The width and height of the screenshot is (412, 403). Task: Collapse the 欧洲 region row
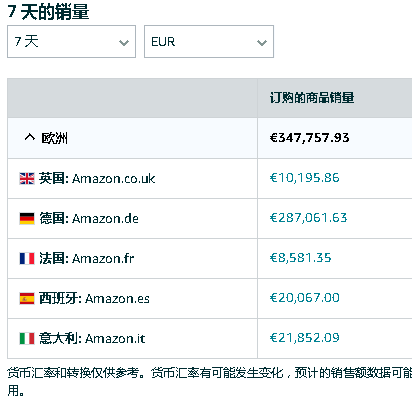(x=29, y=137)
